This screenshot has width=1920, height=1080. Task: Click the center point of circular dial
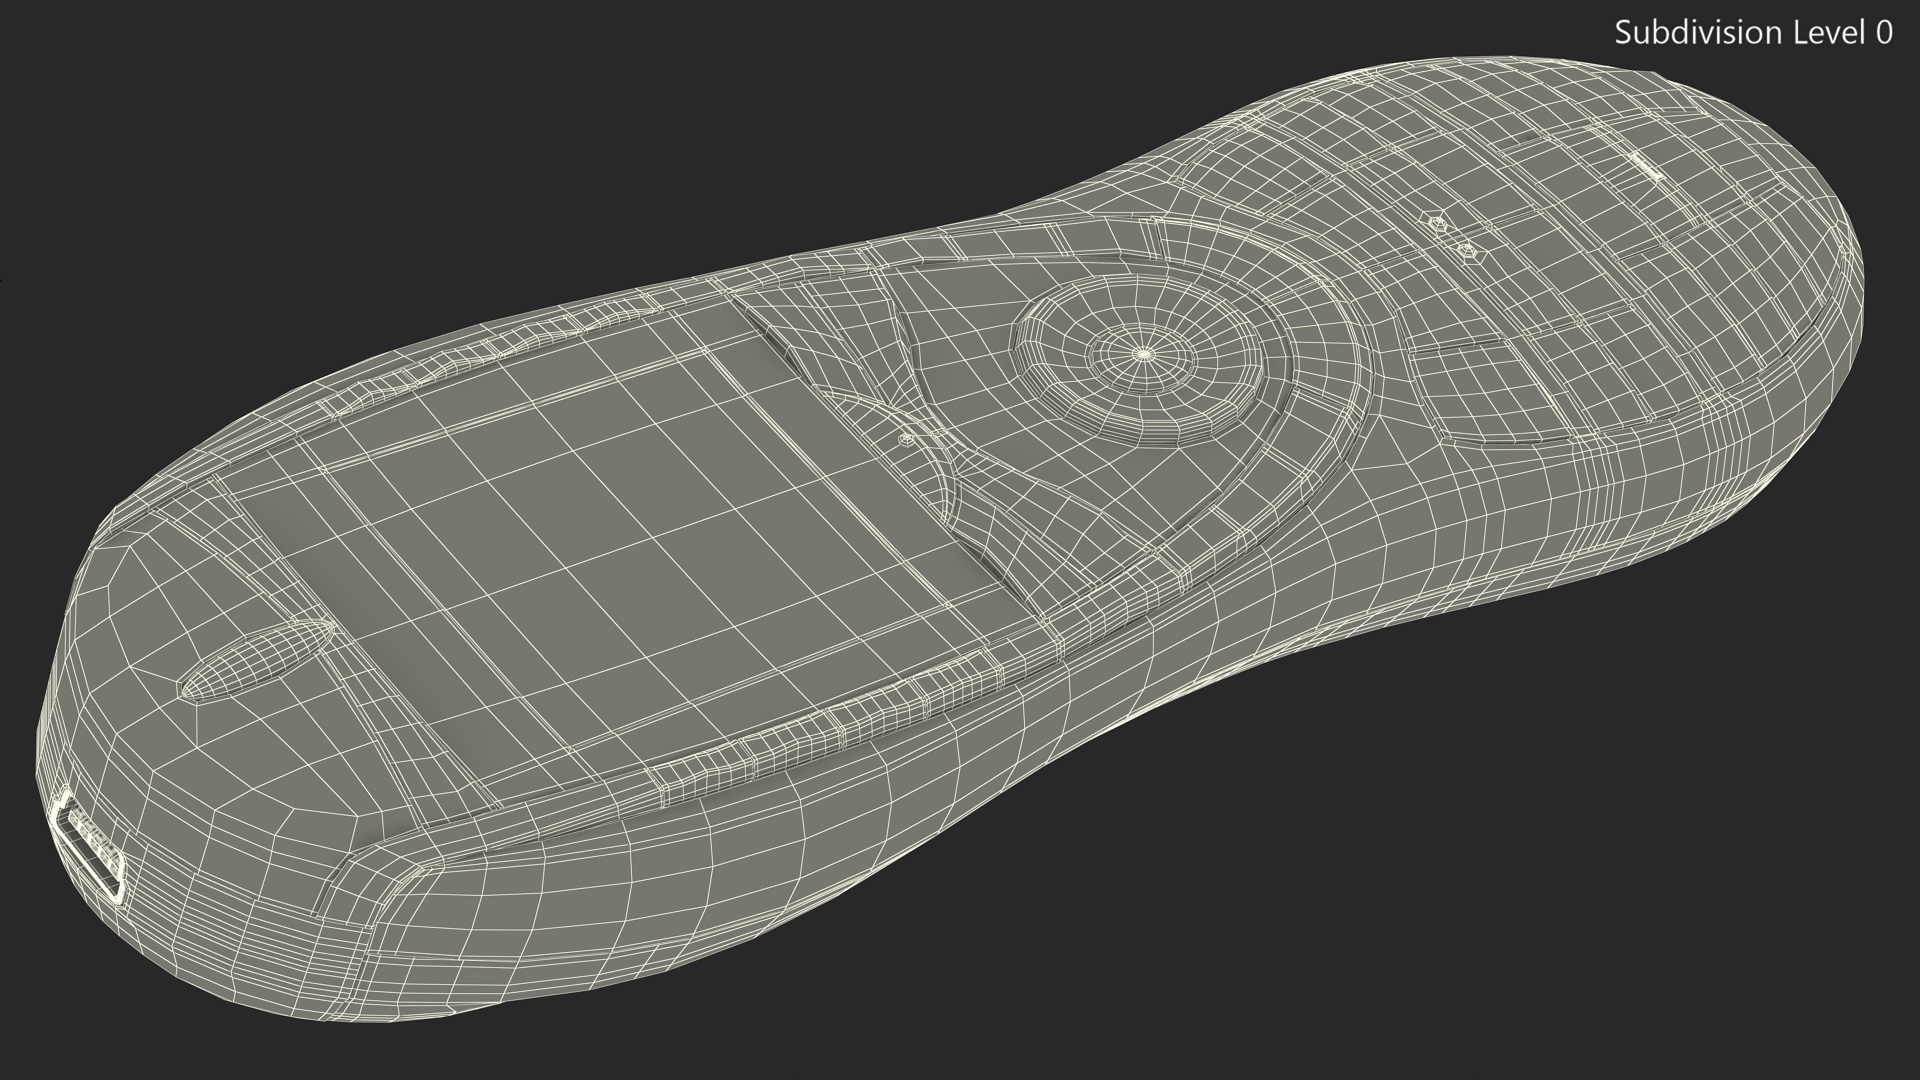(1144, 351)
